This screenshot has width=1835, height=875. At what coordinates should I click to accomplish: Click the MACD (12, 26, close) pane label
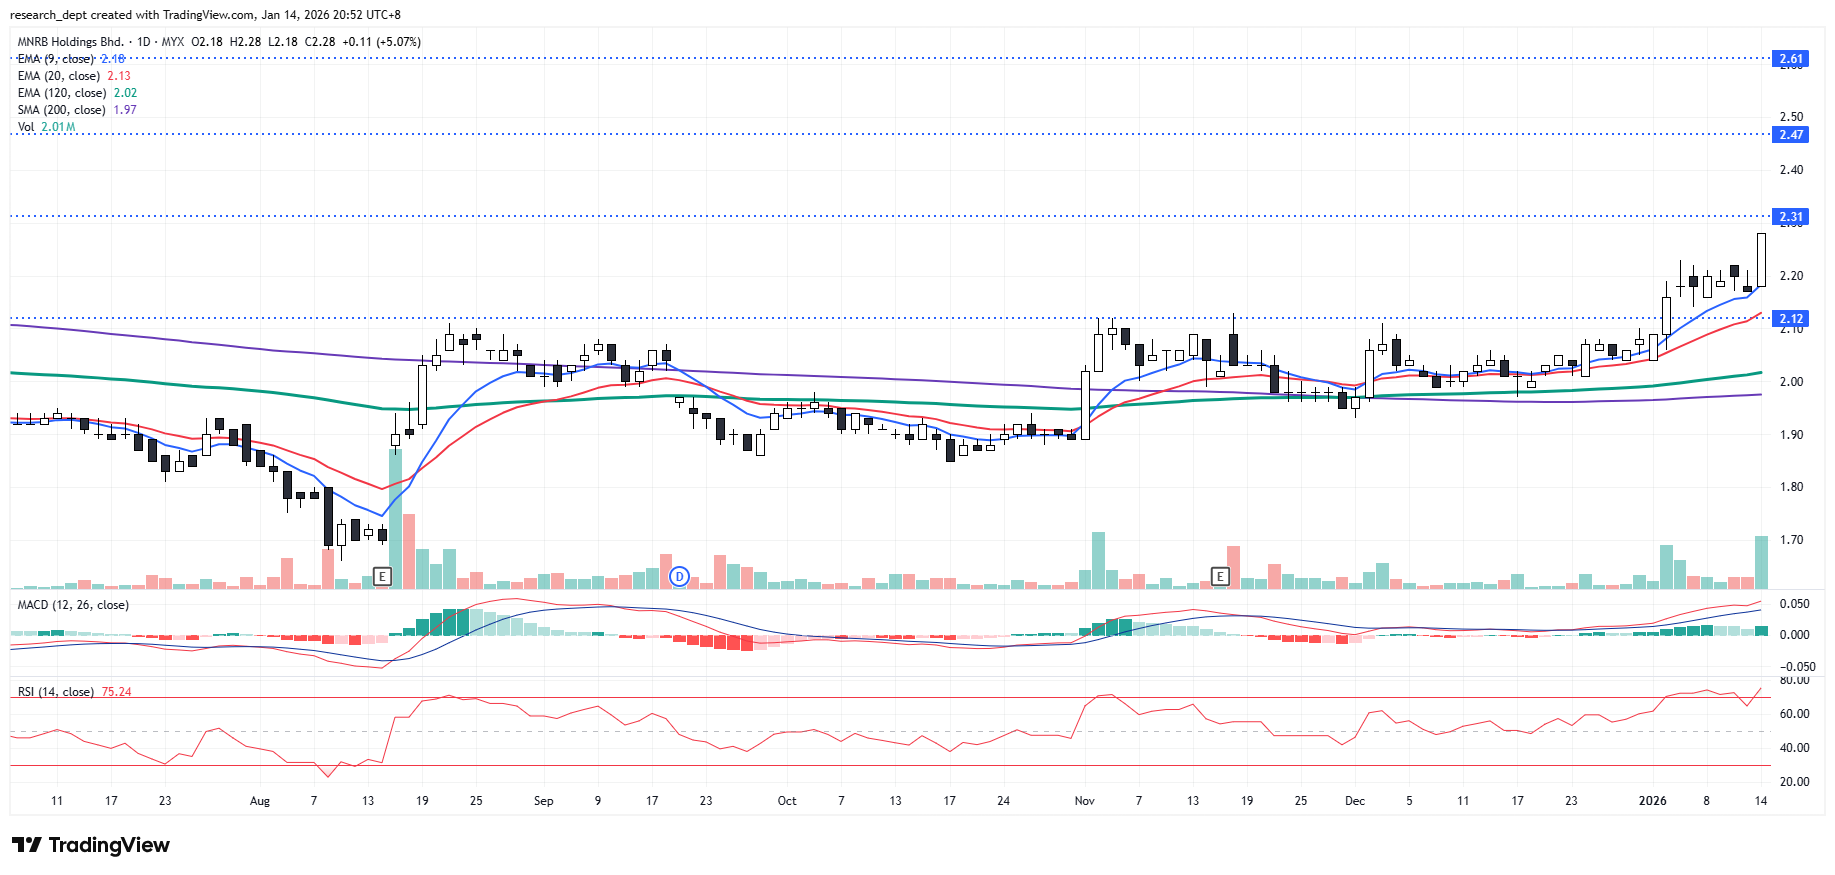[73, 605]
